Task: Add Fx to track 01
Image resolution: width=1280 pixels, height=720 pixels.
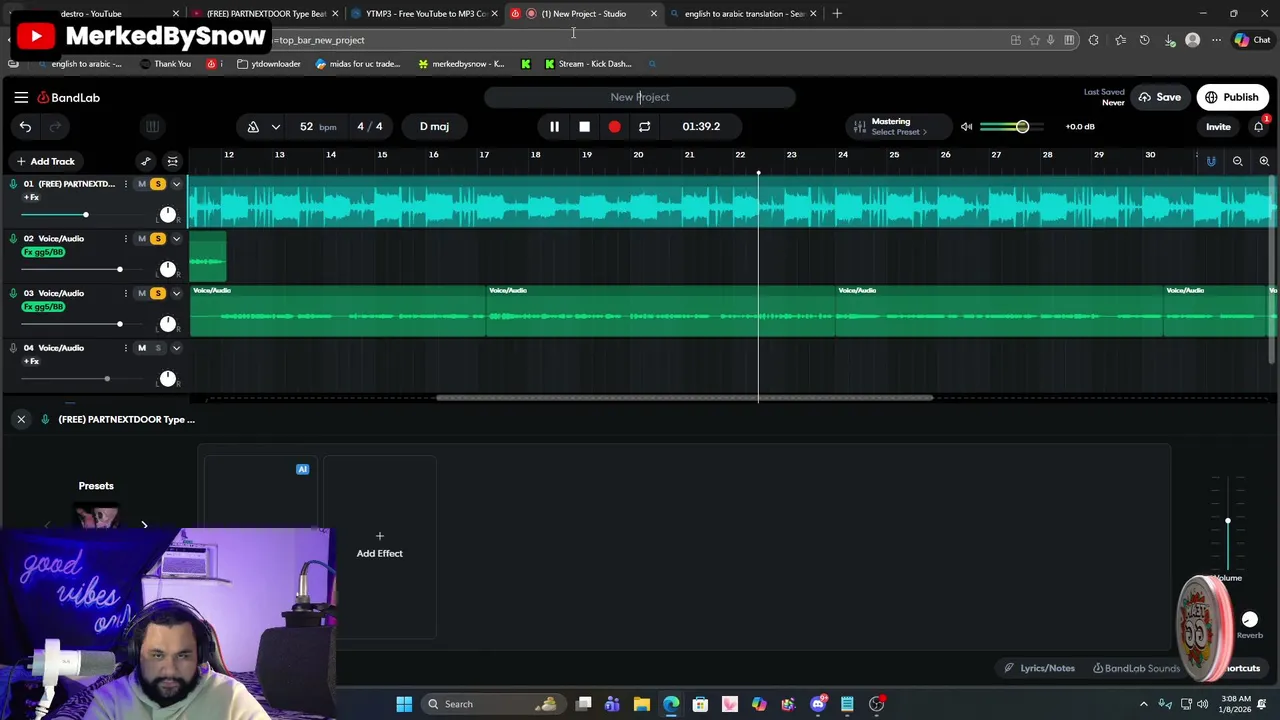Action: [31, 198]
